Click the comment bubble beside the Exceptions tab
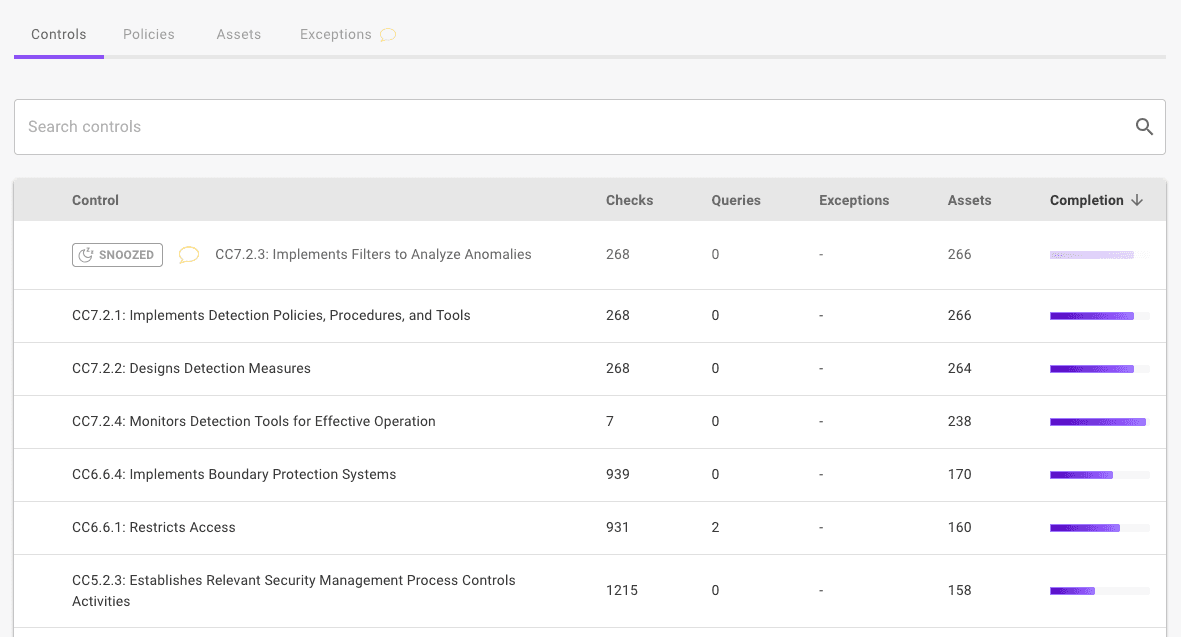Image resolution: width=1181 pixels, height=637 pixels. [388, 33]
